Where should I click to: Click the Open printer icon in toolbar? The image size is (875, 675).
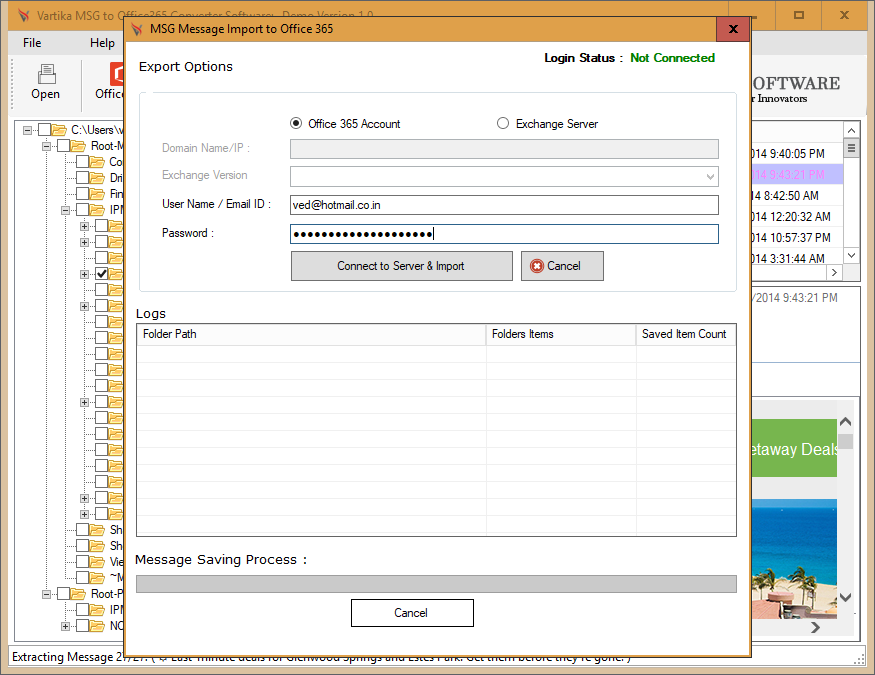pos(46,74)
